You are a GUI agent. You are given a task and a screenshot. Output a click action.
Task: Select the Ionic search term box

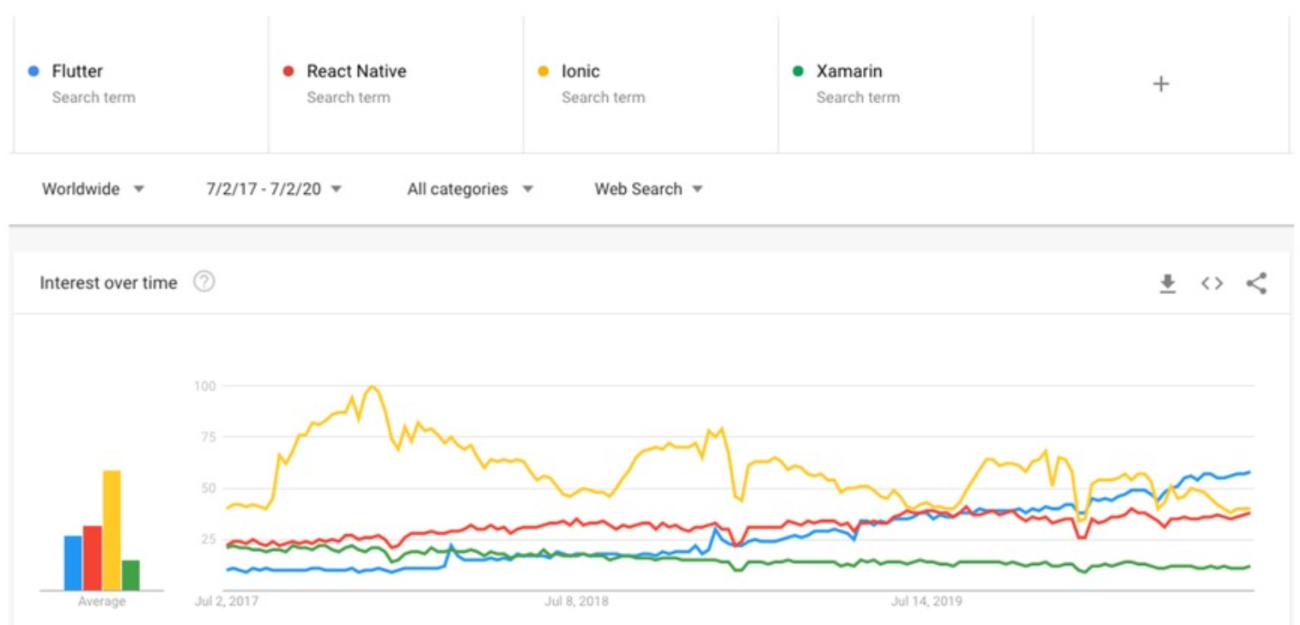[x=651, y=84]
